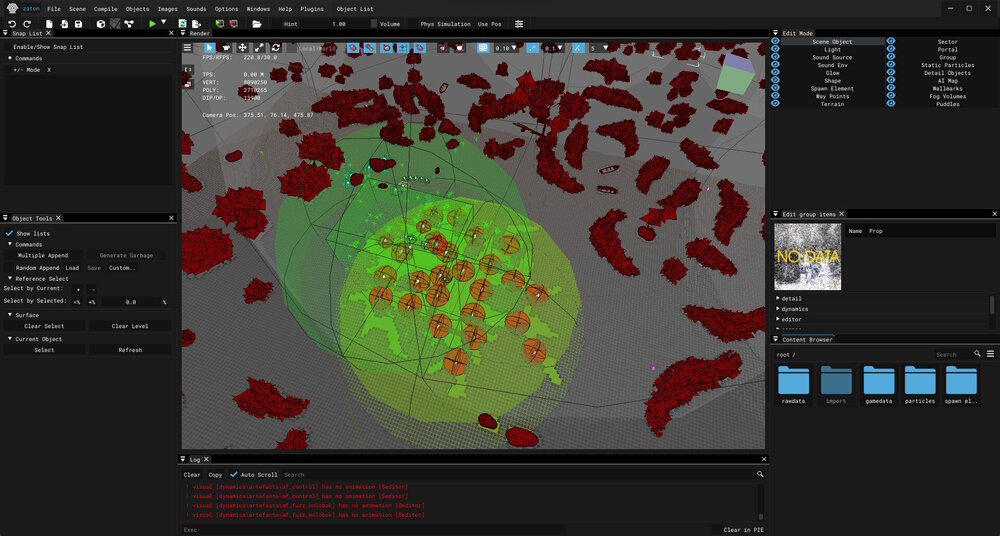Click the Save floppy-disk icon

pyautogui.click(x=78, y=24)
